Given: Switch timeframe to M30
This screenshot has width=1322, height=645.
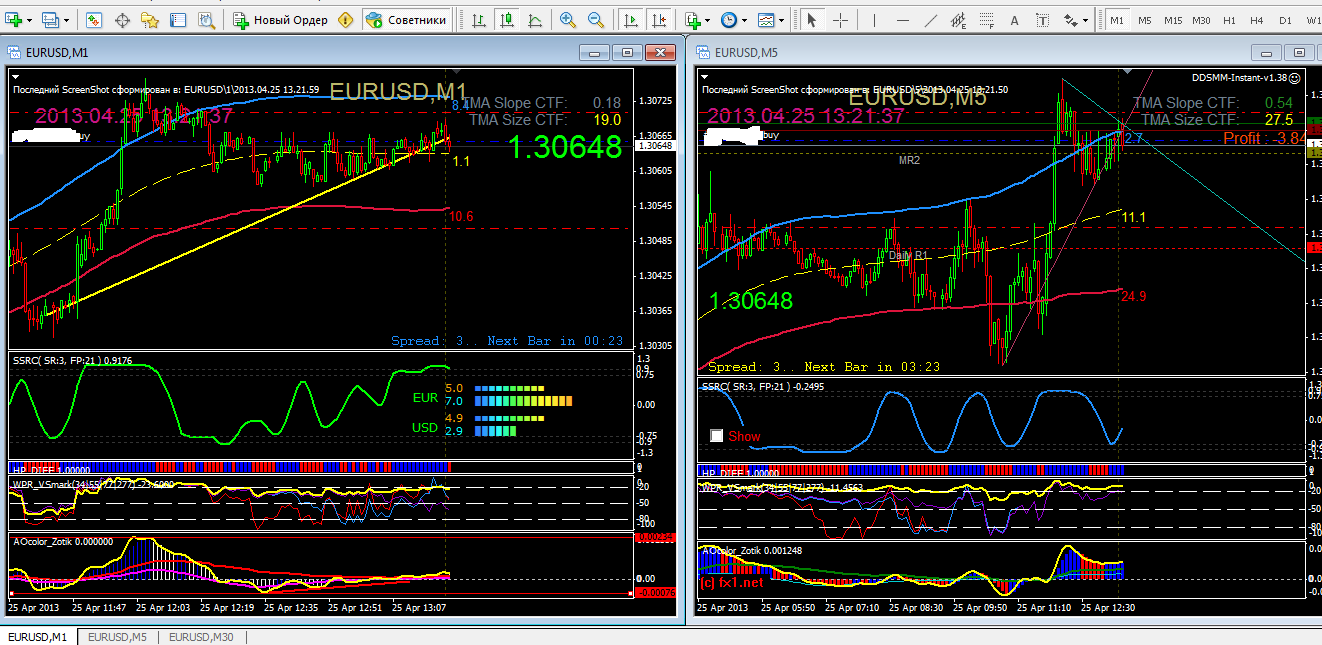Looking at the screenshot, I should pos(1201,19).
